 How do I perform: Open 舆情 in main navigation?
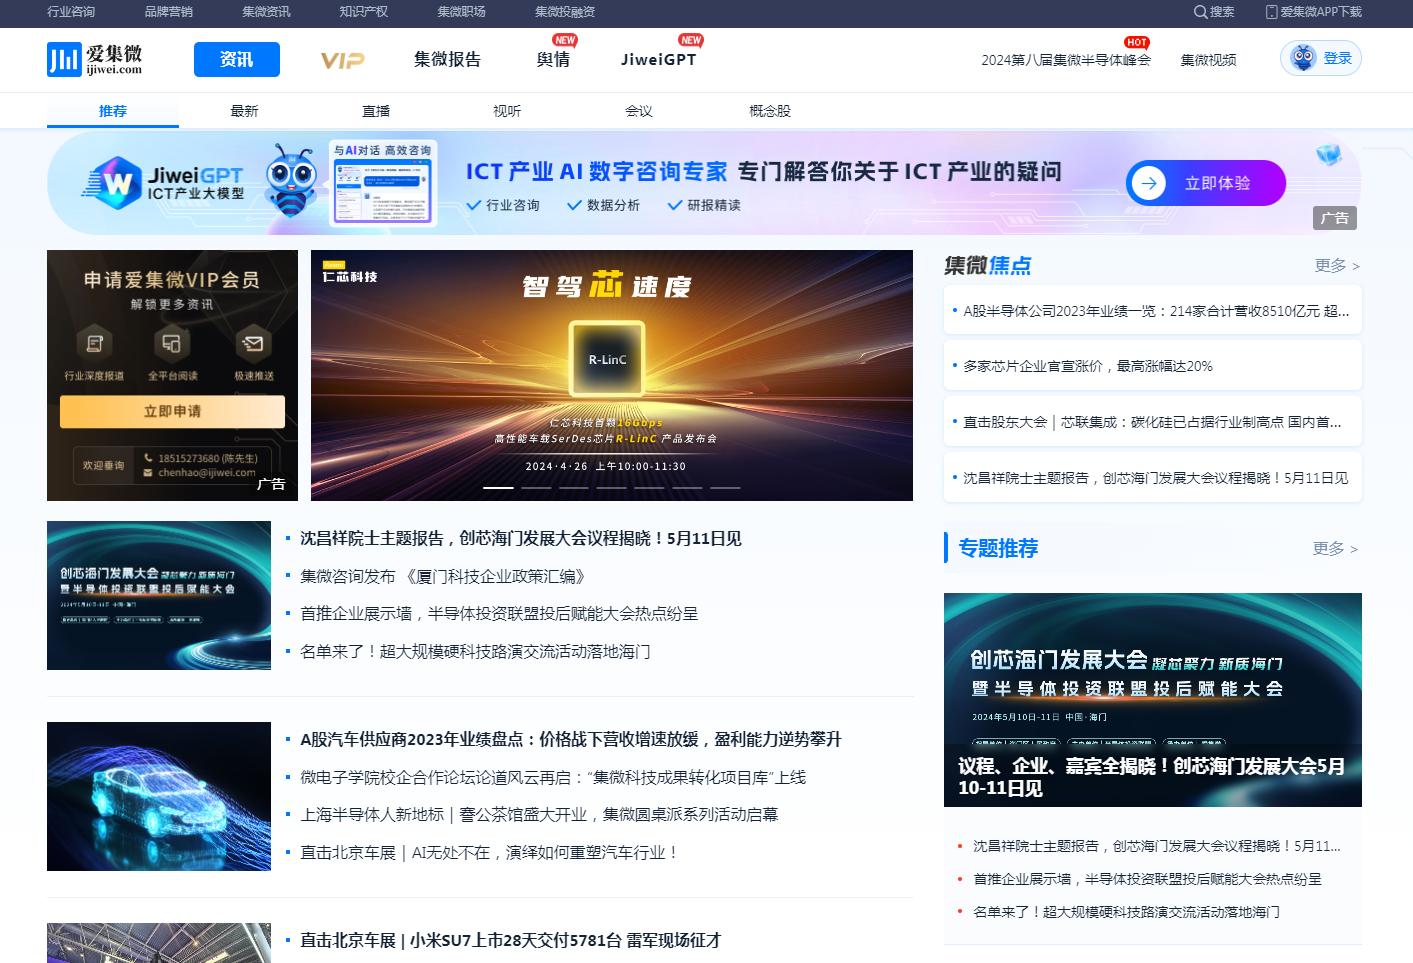pyautogui.click(x=553, y=59)
